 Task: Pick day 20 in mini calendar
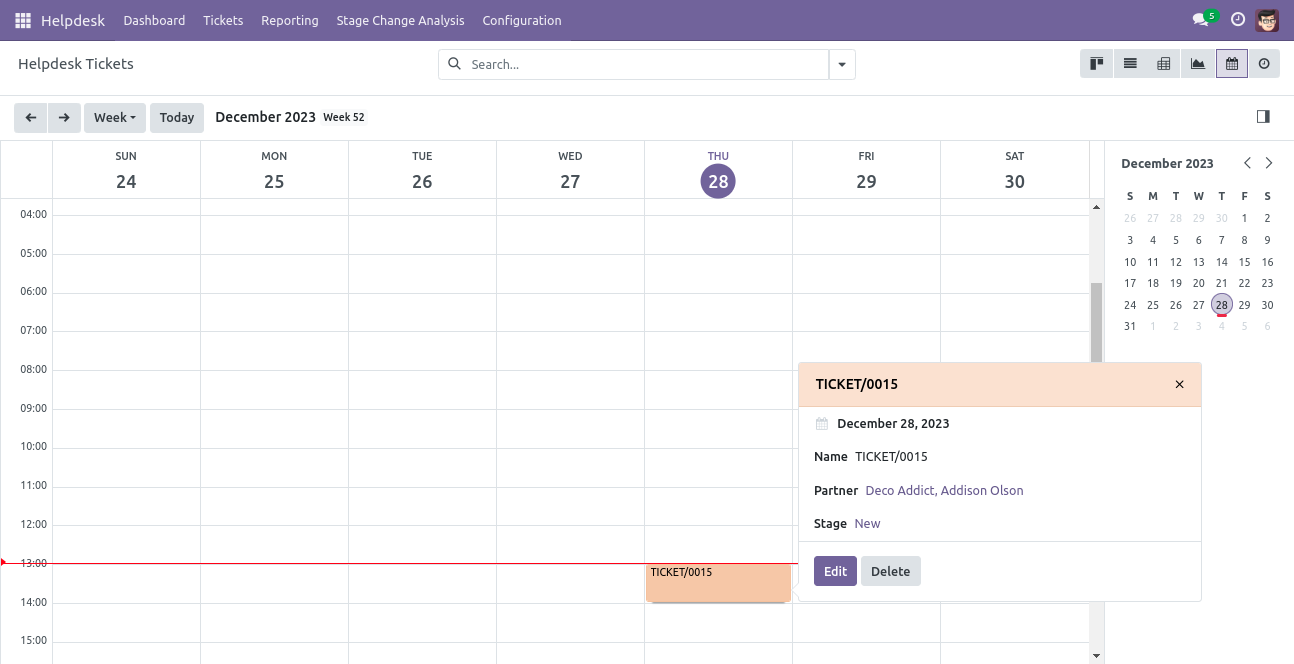coord(1199,283)
